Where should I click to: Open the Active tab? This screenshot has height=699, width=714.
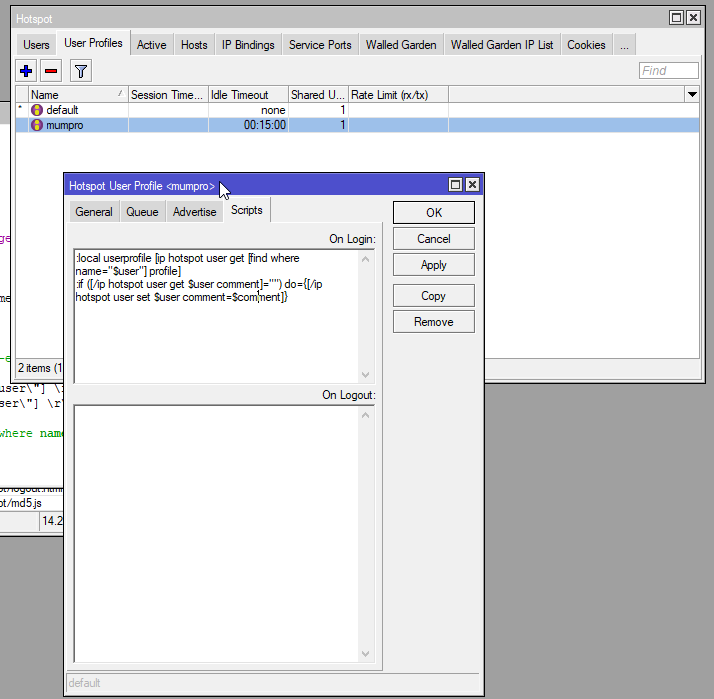tap(152, 45)
